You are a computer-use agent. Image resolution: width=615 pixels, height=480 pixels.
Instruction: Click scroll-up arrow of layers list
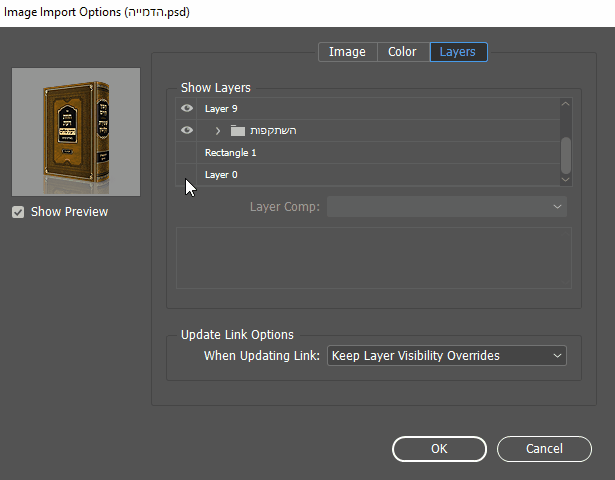pyautogui.click(x=566, y=104)
